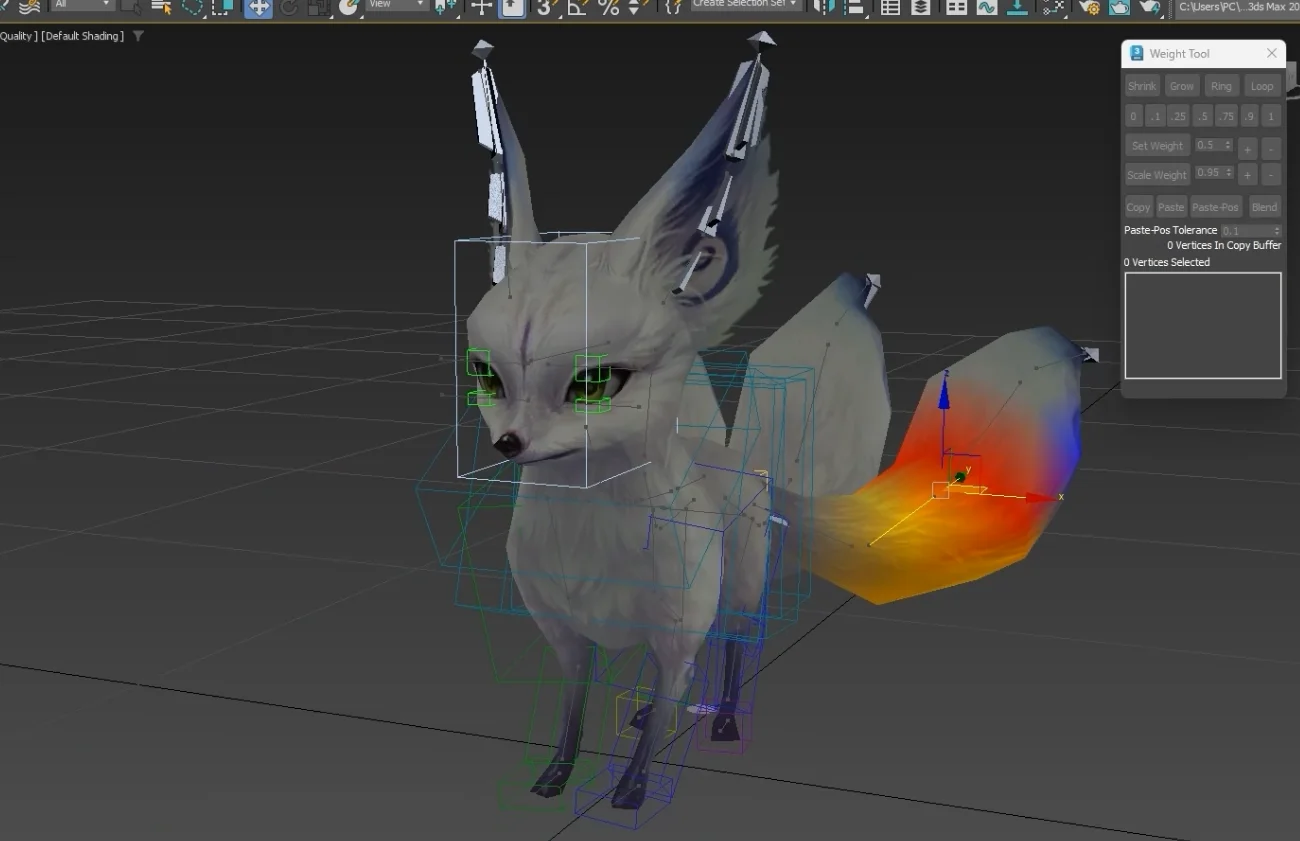Open the Layer Explorer stacked-layers icon
The width and height of the screenshot is (1300, 841).
tap(921, 7)
